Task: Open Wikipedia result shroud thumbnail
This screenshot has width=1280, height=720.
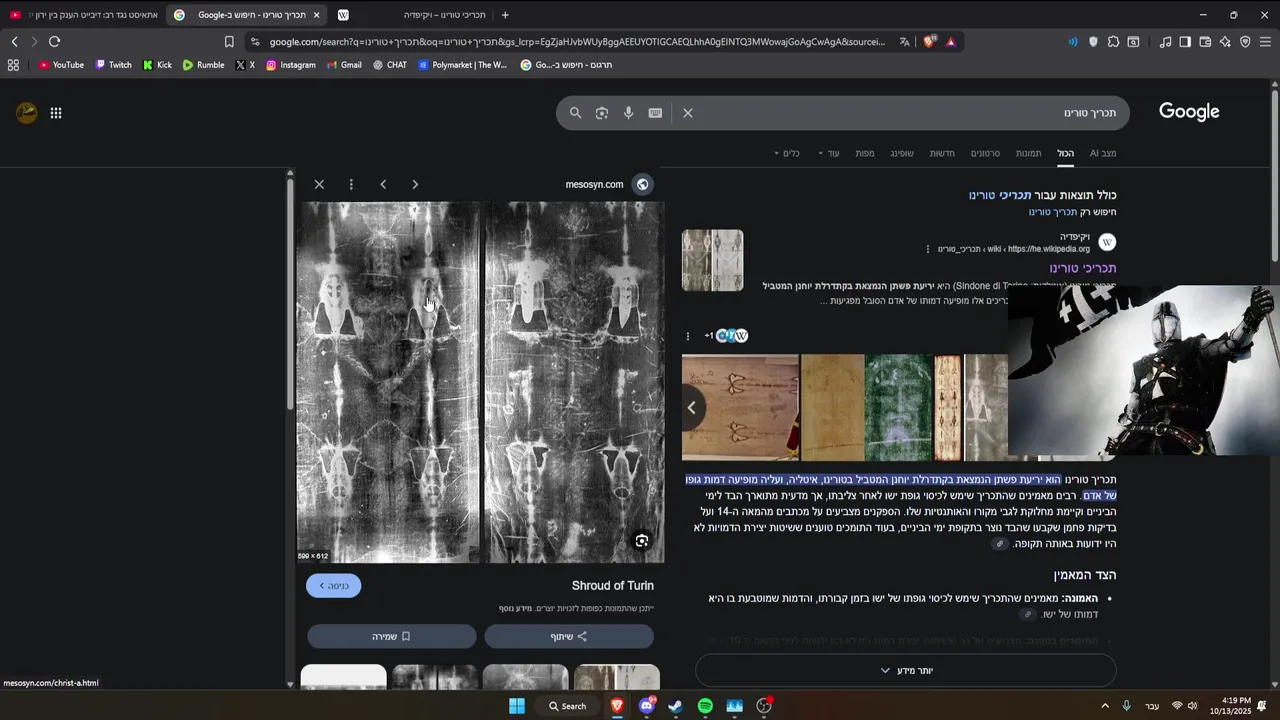Action: (712, 260)
